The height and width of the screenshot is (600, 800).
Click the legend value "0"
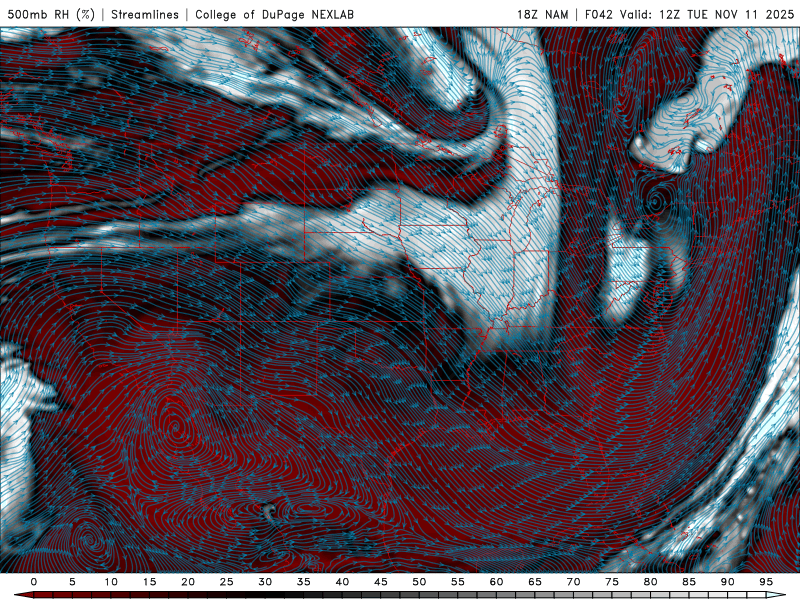pos(34,582)
